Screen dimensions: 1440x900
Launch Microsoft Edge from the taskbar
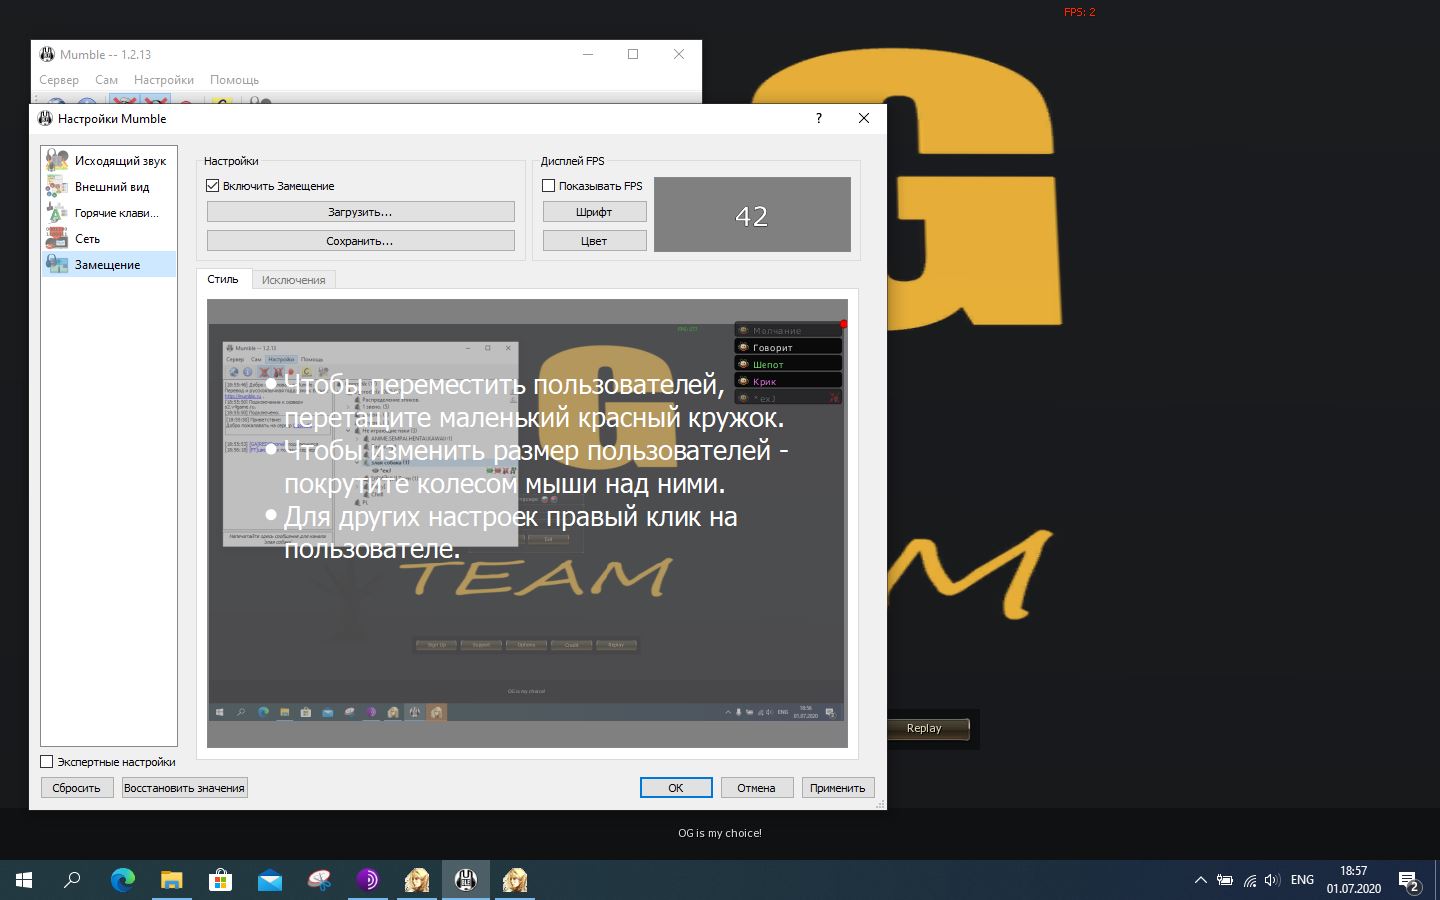point(123,880)
